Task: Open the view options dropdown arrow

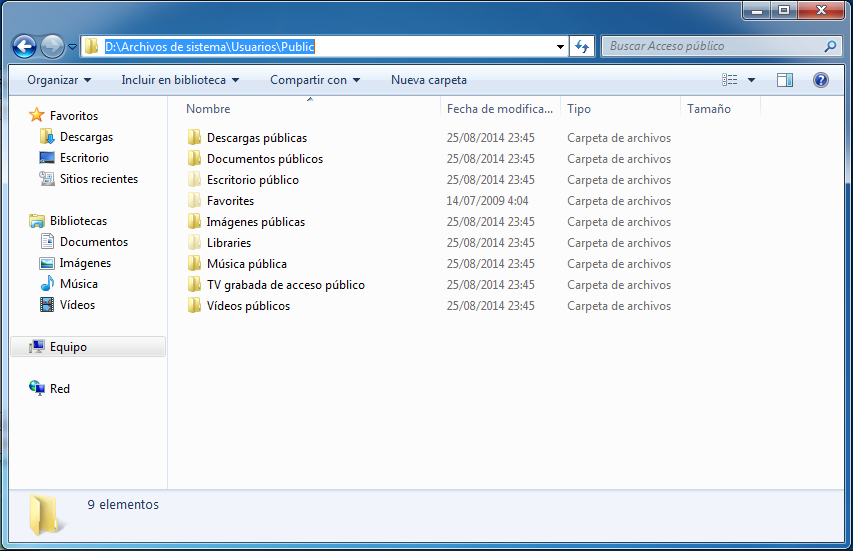Action: coord(751,80)
